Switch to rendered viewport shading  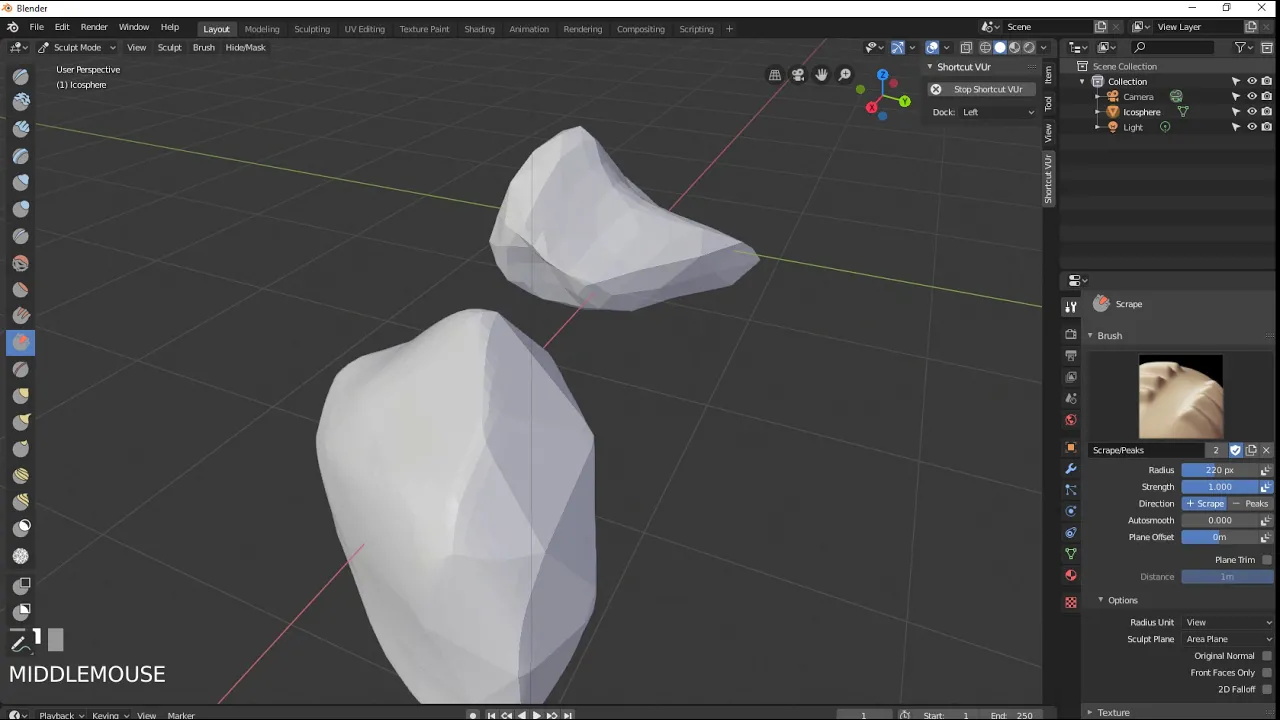(1028, 47)
